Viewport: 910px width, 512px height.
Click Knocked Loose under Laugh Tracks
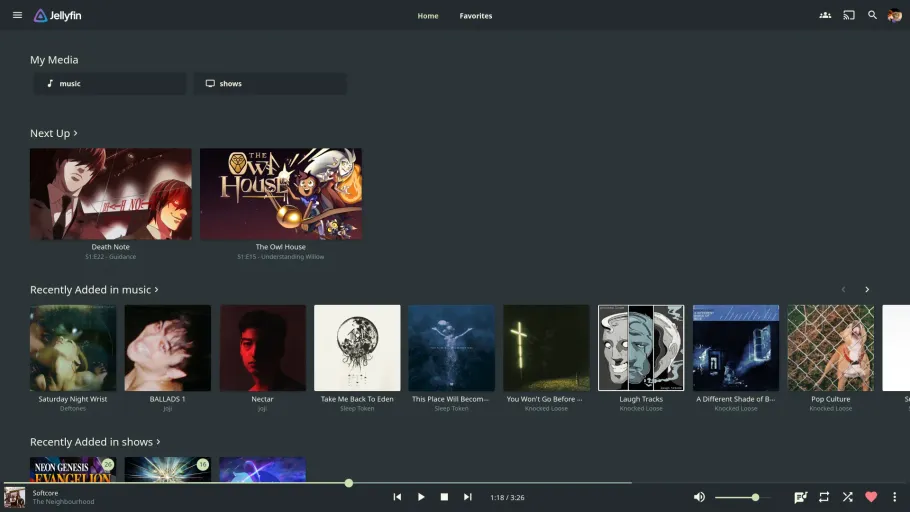(641, 409)
